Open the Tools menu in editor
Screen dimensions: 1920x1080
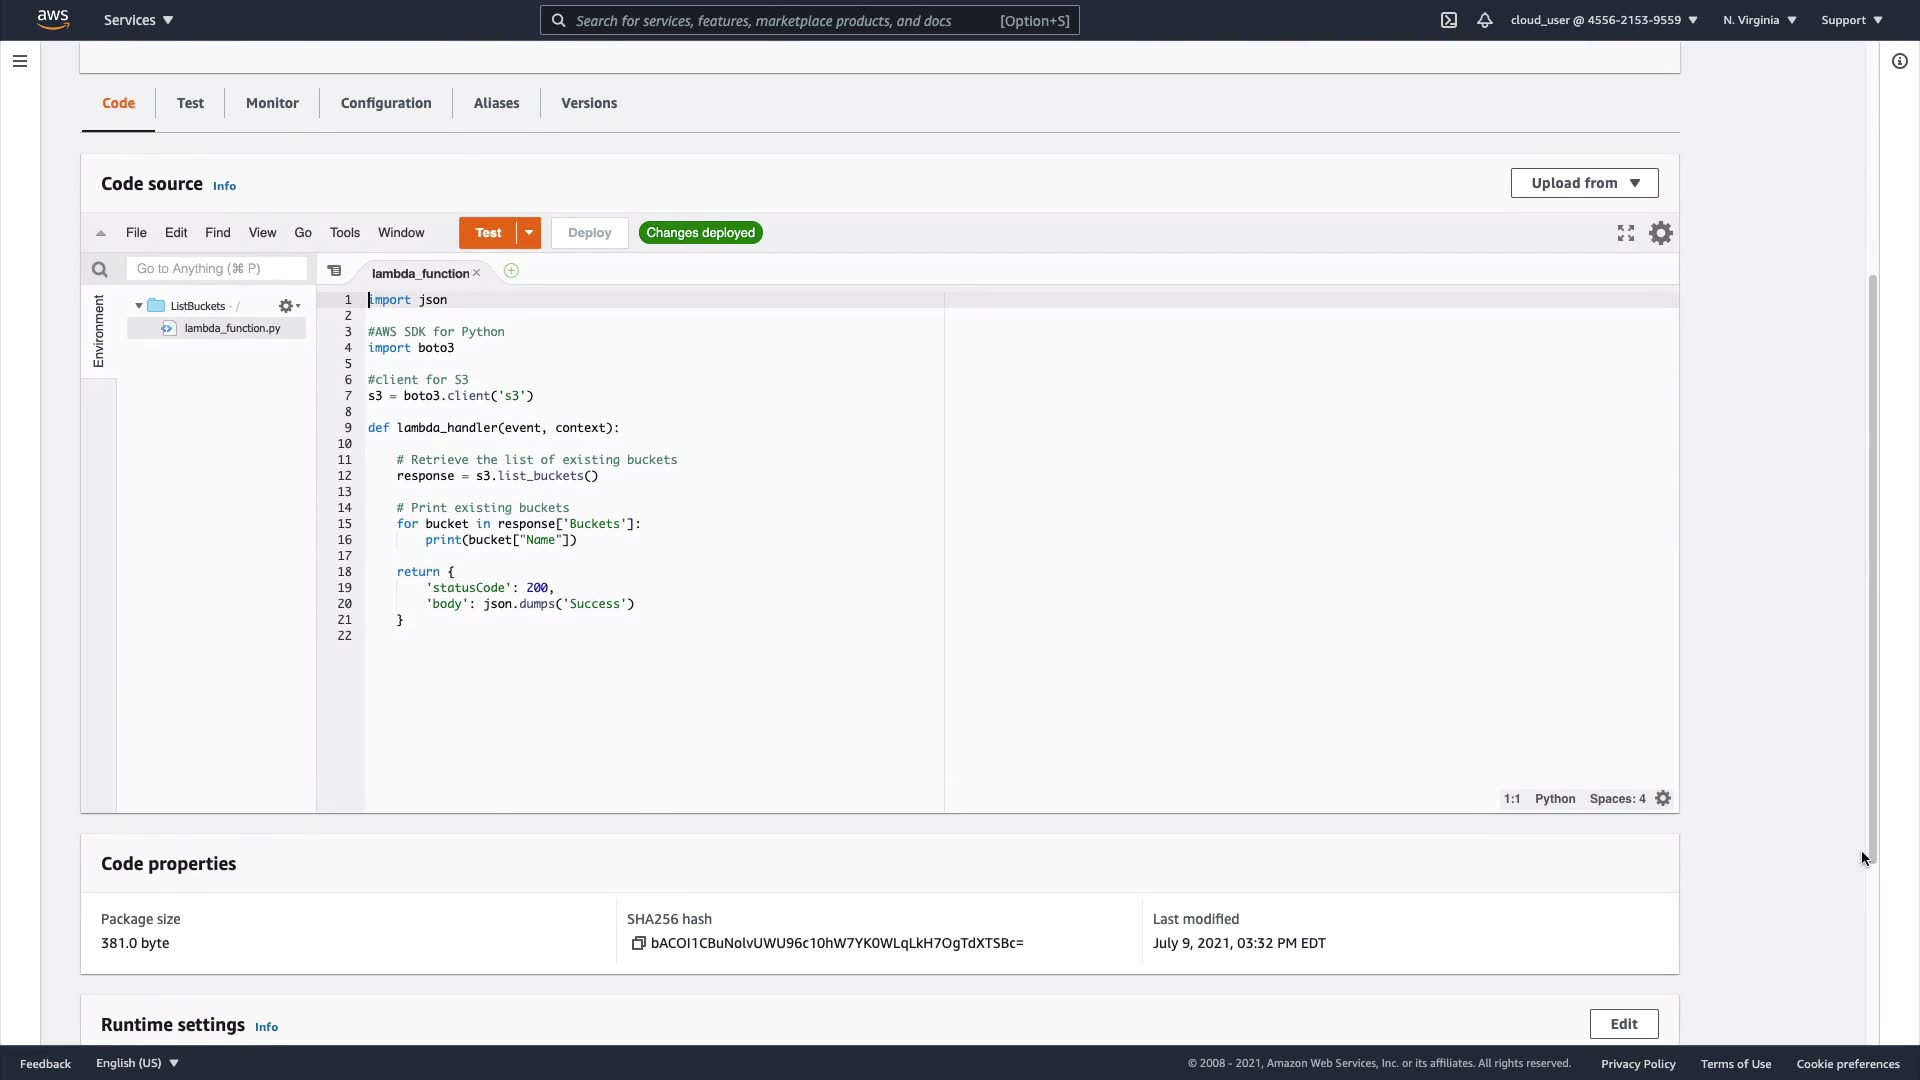344,233
